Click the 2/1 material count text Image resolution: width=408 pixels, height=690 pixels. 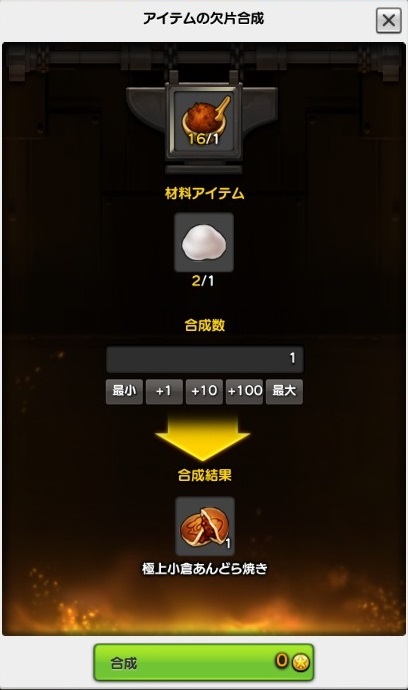pos(203,281)
